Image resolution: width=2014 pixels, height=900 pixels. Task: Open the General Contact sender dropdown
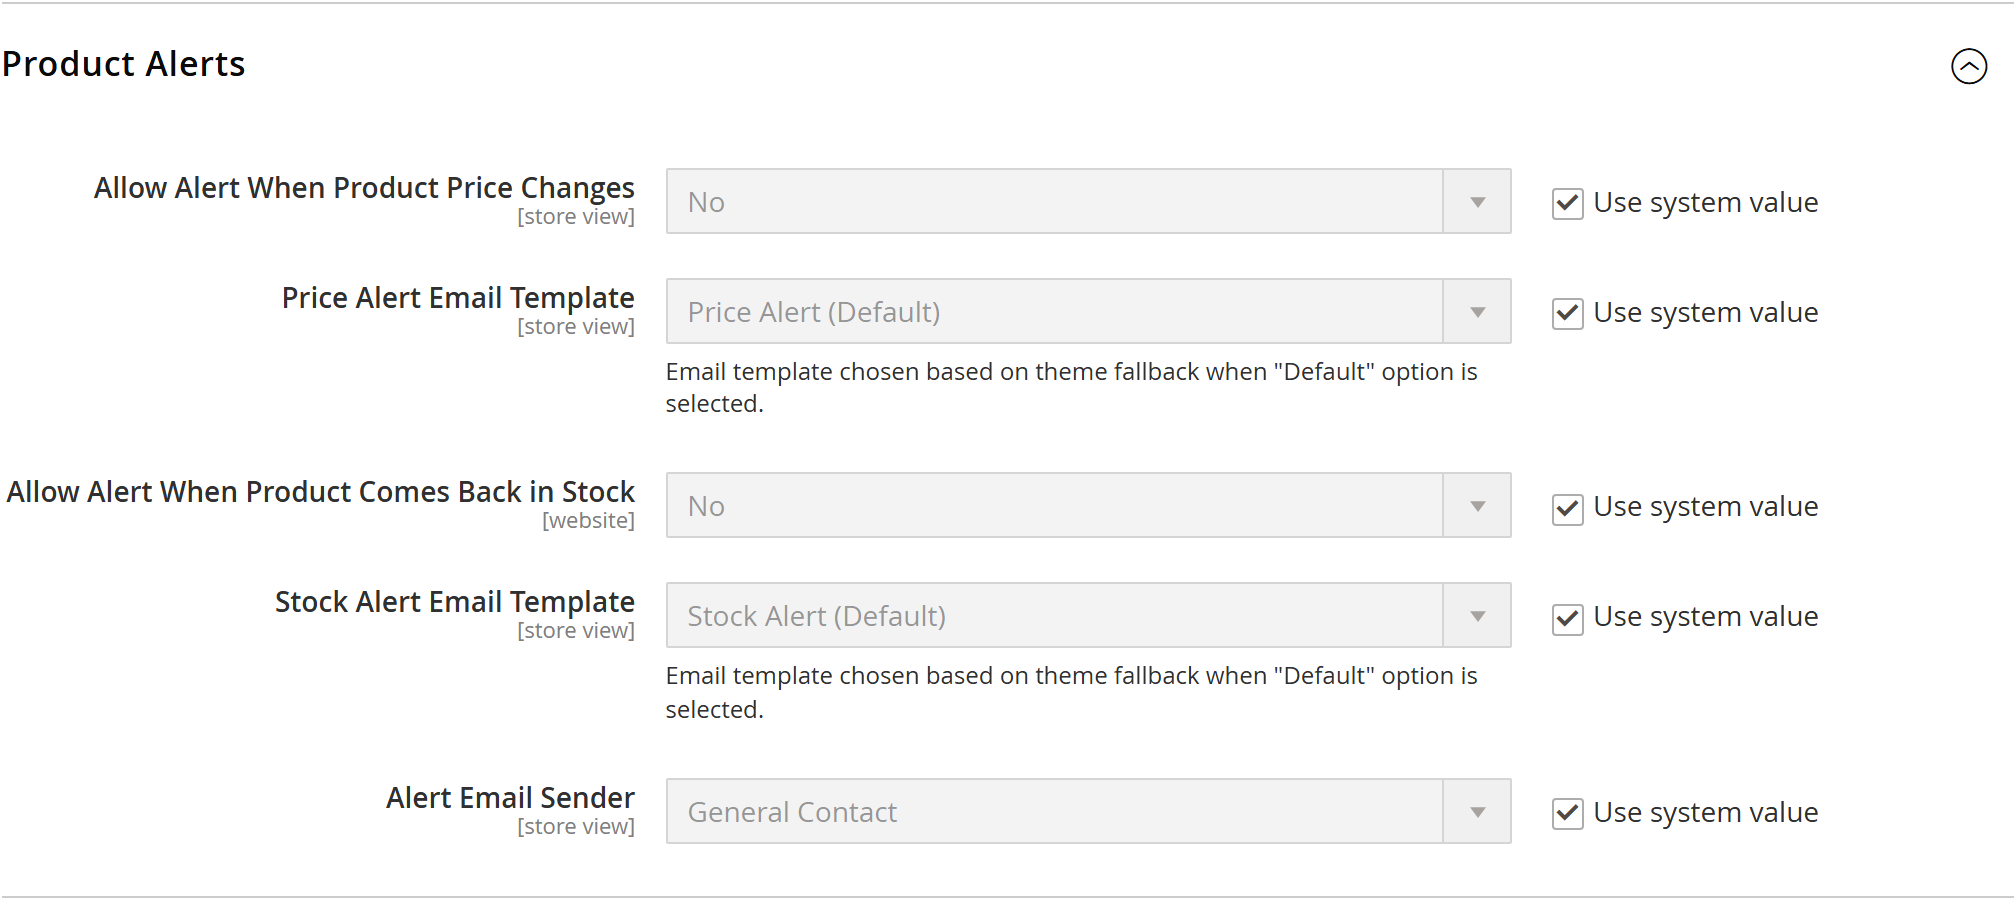coord(1088,812)
